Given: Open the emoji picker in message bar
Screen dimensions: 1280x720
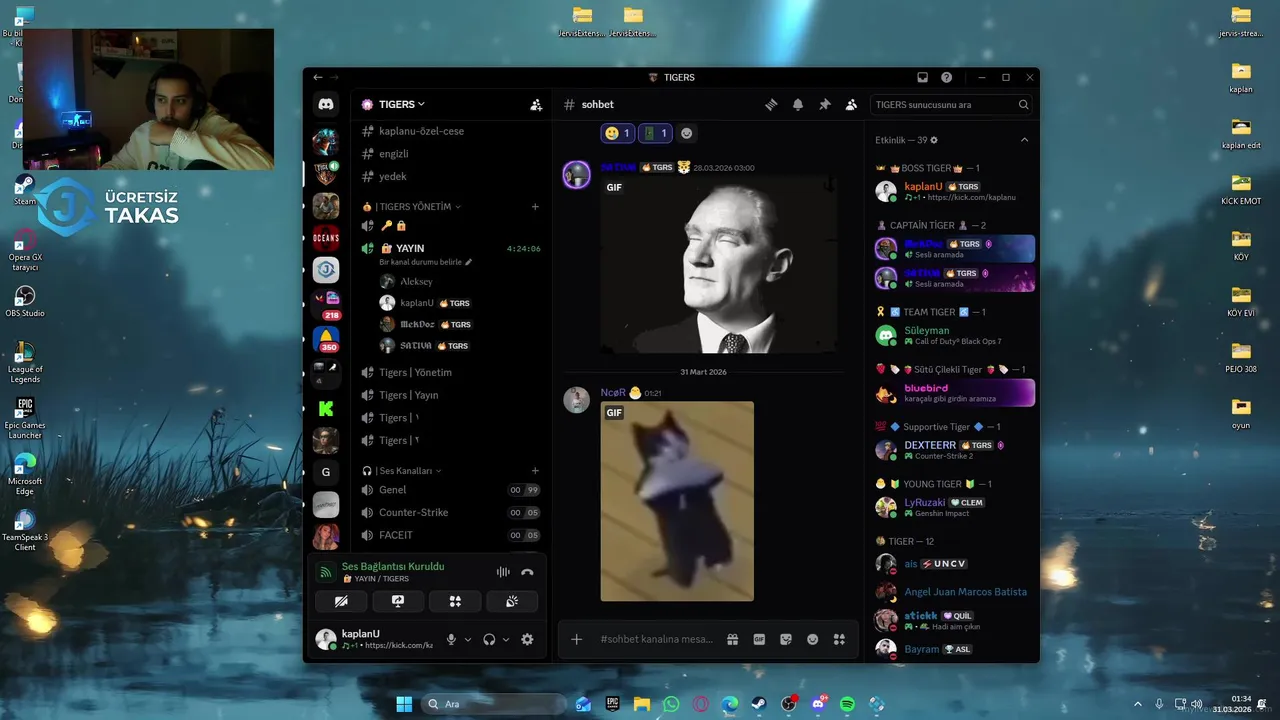Looking at the screenshot, I should pyautogui.click(x=812, y=639).
